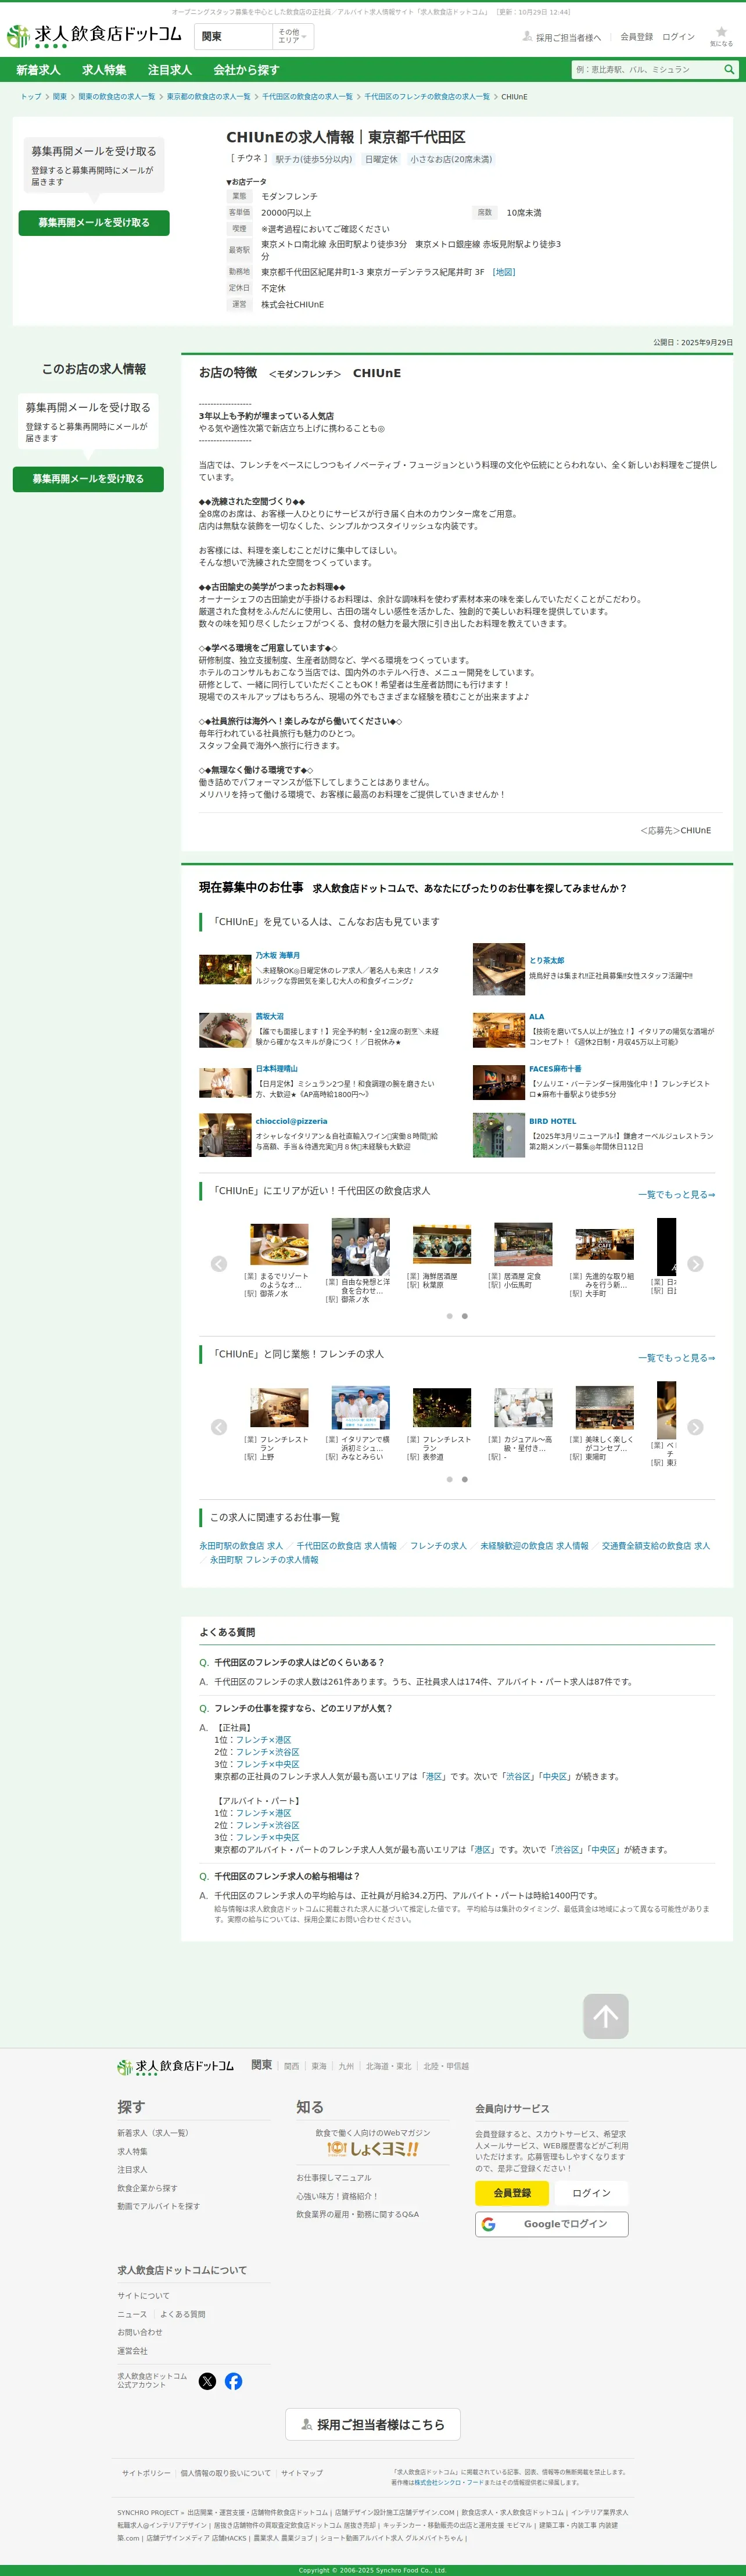Viewport: 746px width, 2576px height.
Task: Open the 地図 map link
Action: pyautogui.click(x=503, y=272)
